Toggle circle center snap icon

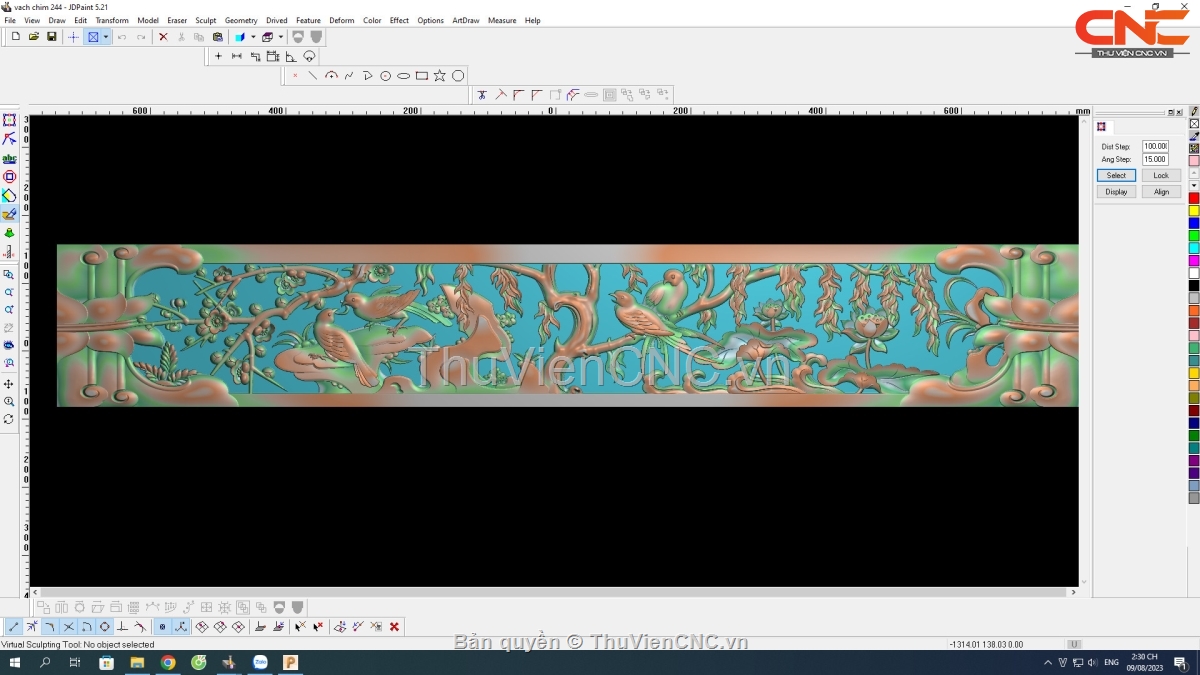[x=104, y=627]
